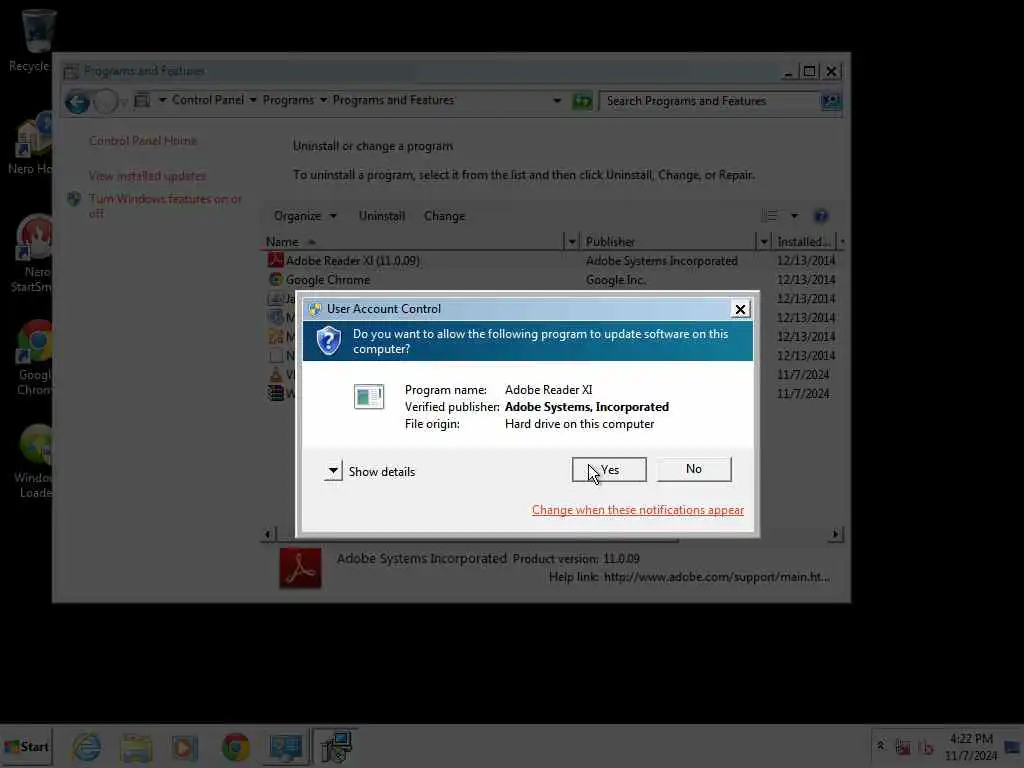The image size is (1024, 768).
Task: Launch Internet Explorer from taskbar
Action: pyautogui.click(x=87, y=747)
